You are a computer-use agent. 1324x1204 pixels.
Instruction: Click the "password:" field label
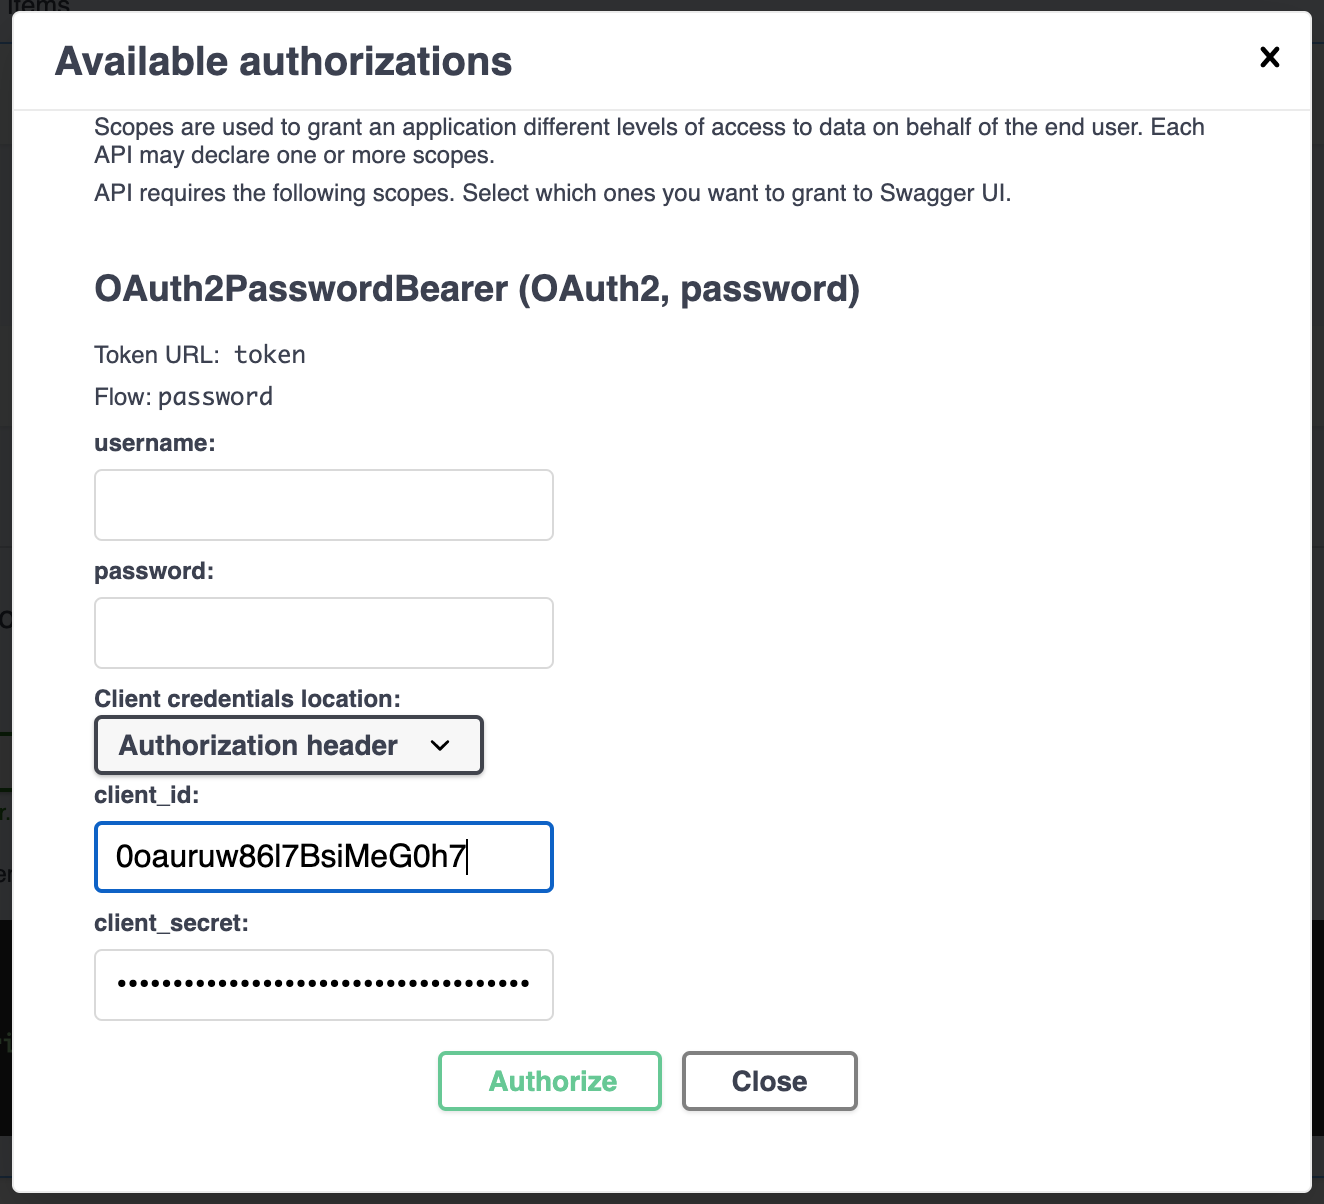pyautogui.click(x=153, y=571)
